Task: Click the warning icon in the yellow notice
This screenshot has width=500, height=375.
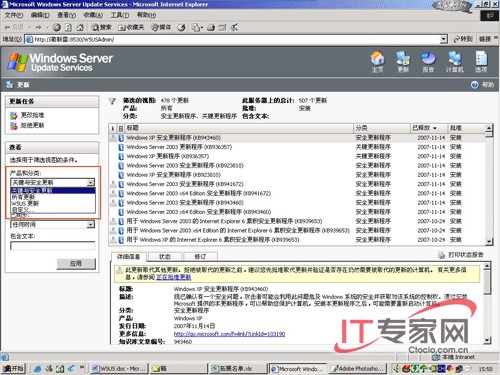Action: pos(120,271)
